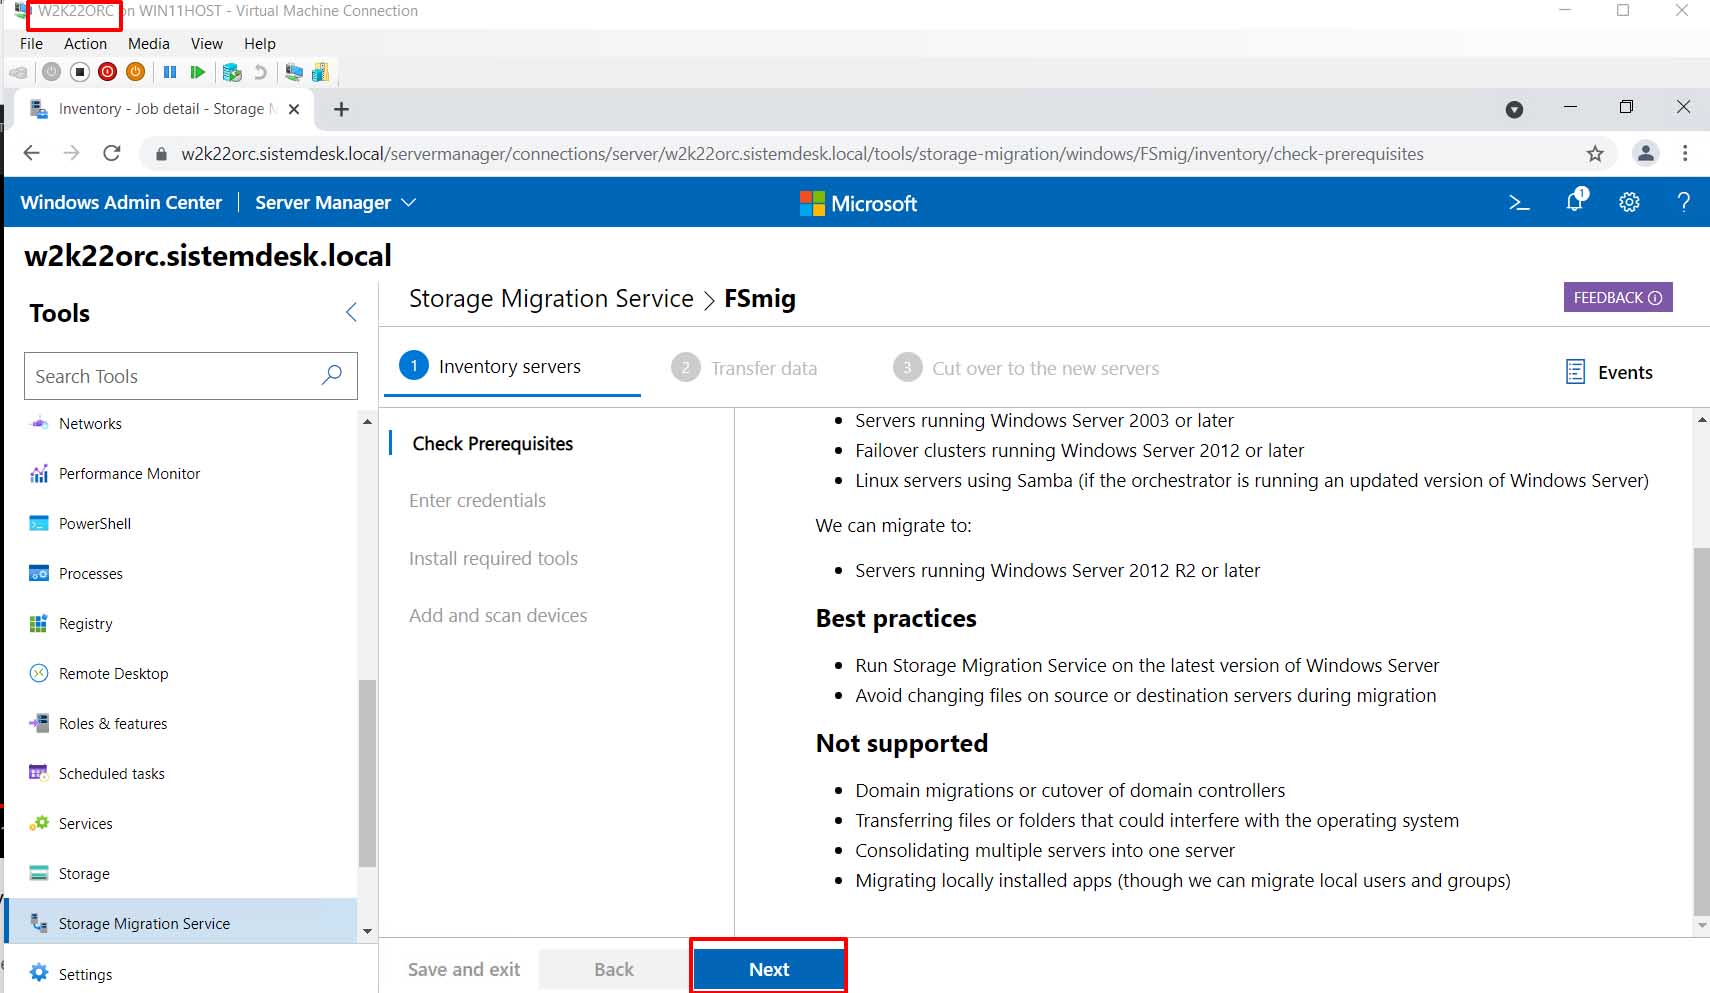Turn off the VM with the stop icon
The width and height of the screenshot is (1710, 993).
point(80,72)
